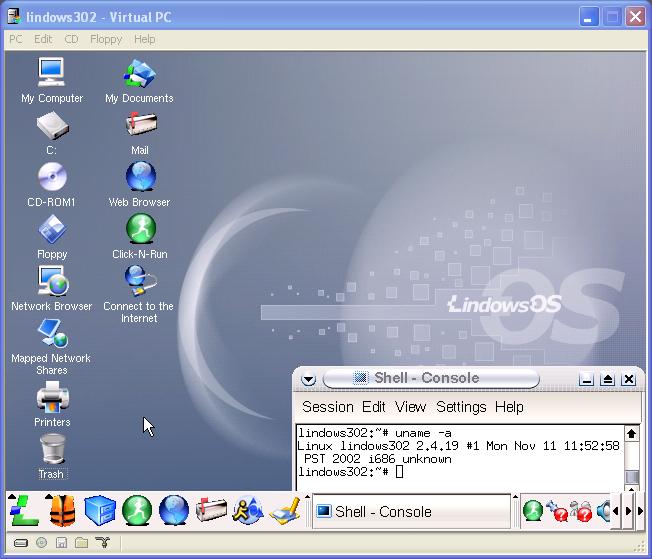Click the speaker volume tray icon

pos(604,511)
